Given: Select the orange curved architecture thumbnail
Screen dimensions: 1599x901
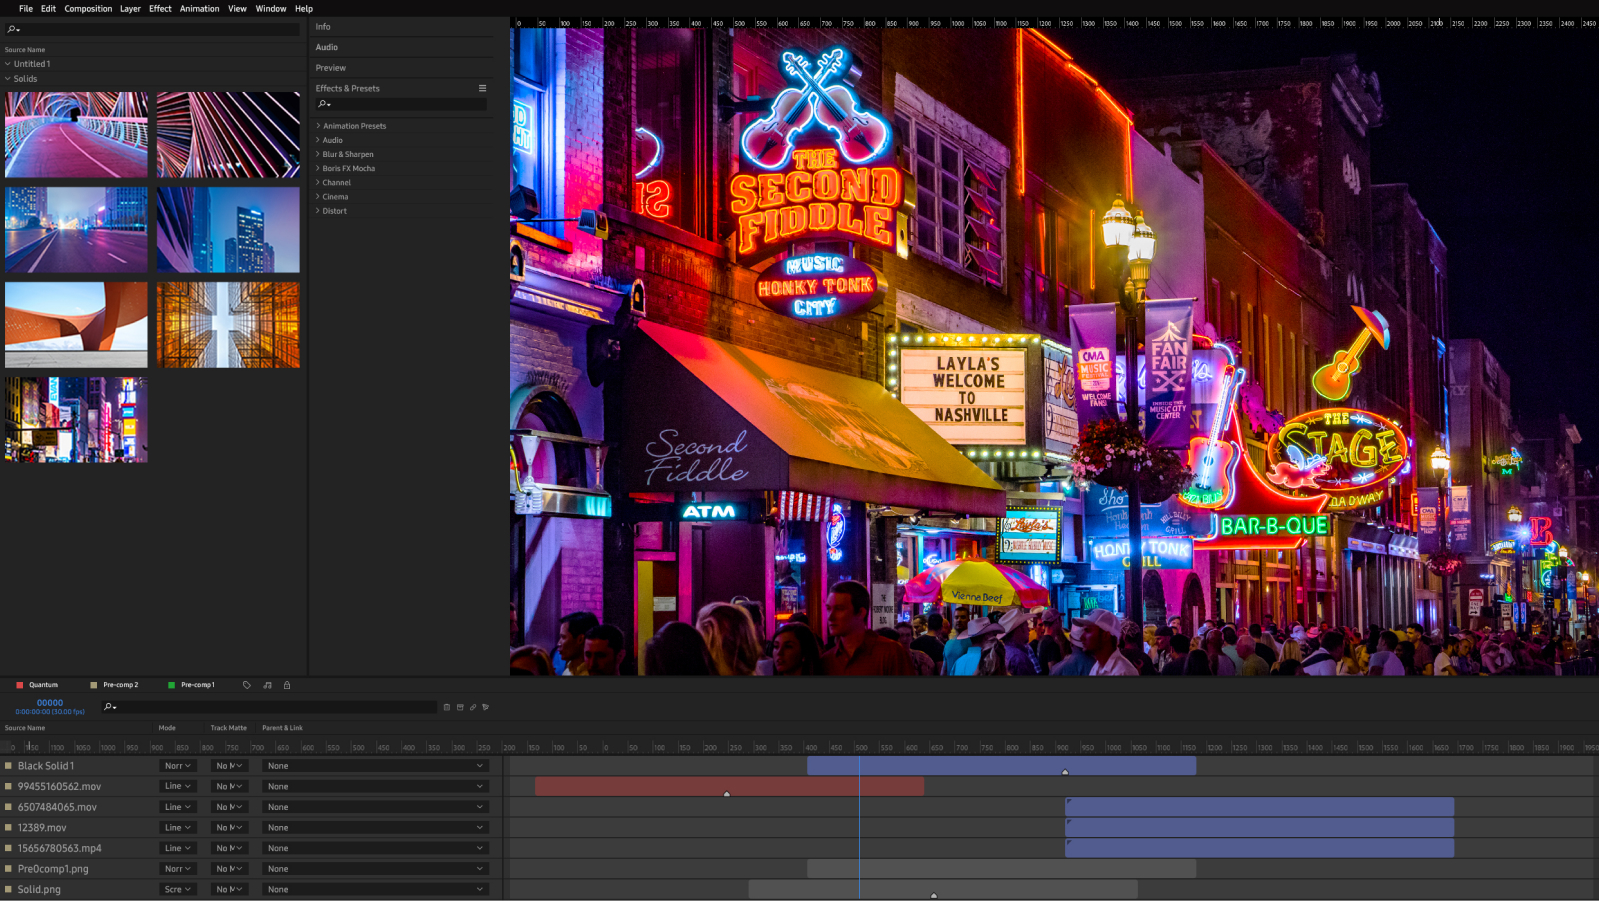Looking at the screenshot, I should (76, 324).
